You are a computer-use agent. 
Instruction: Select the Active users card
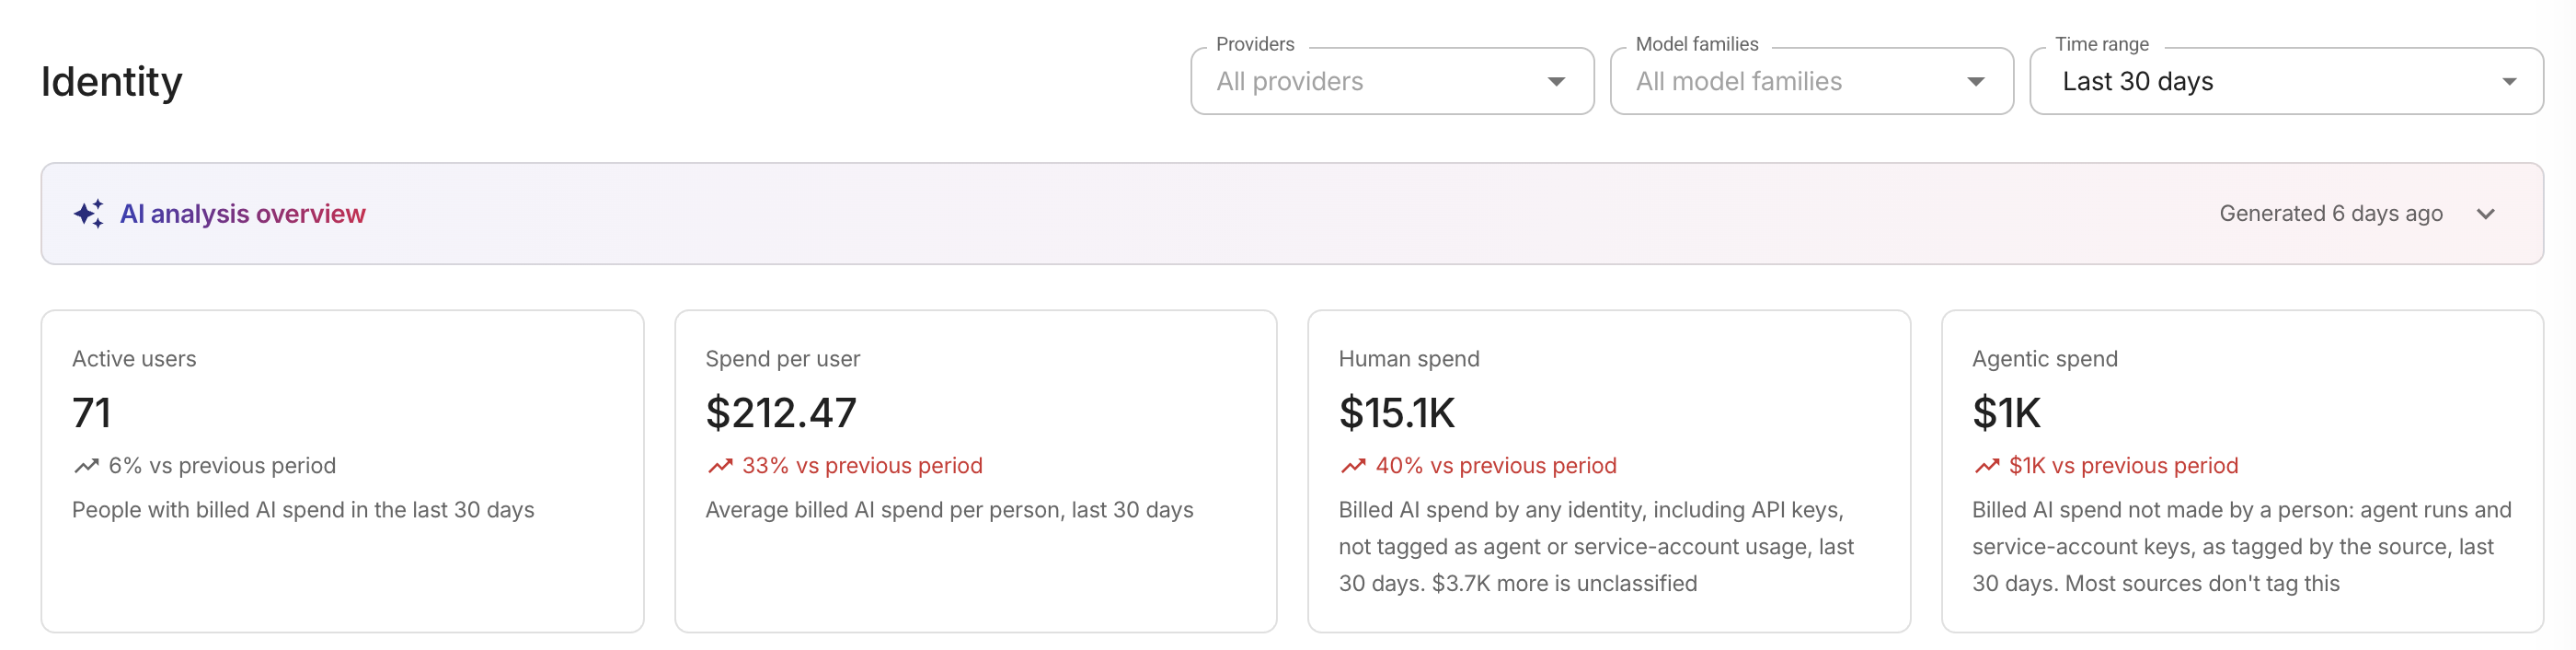pos(342,471)
